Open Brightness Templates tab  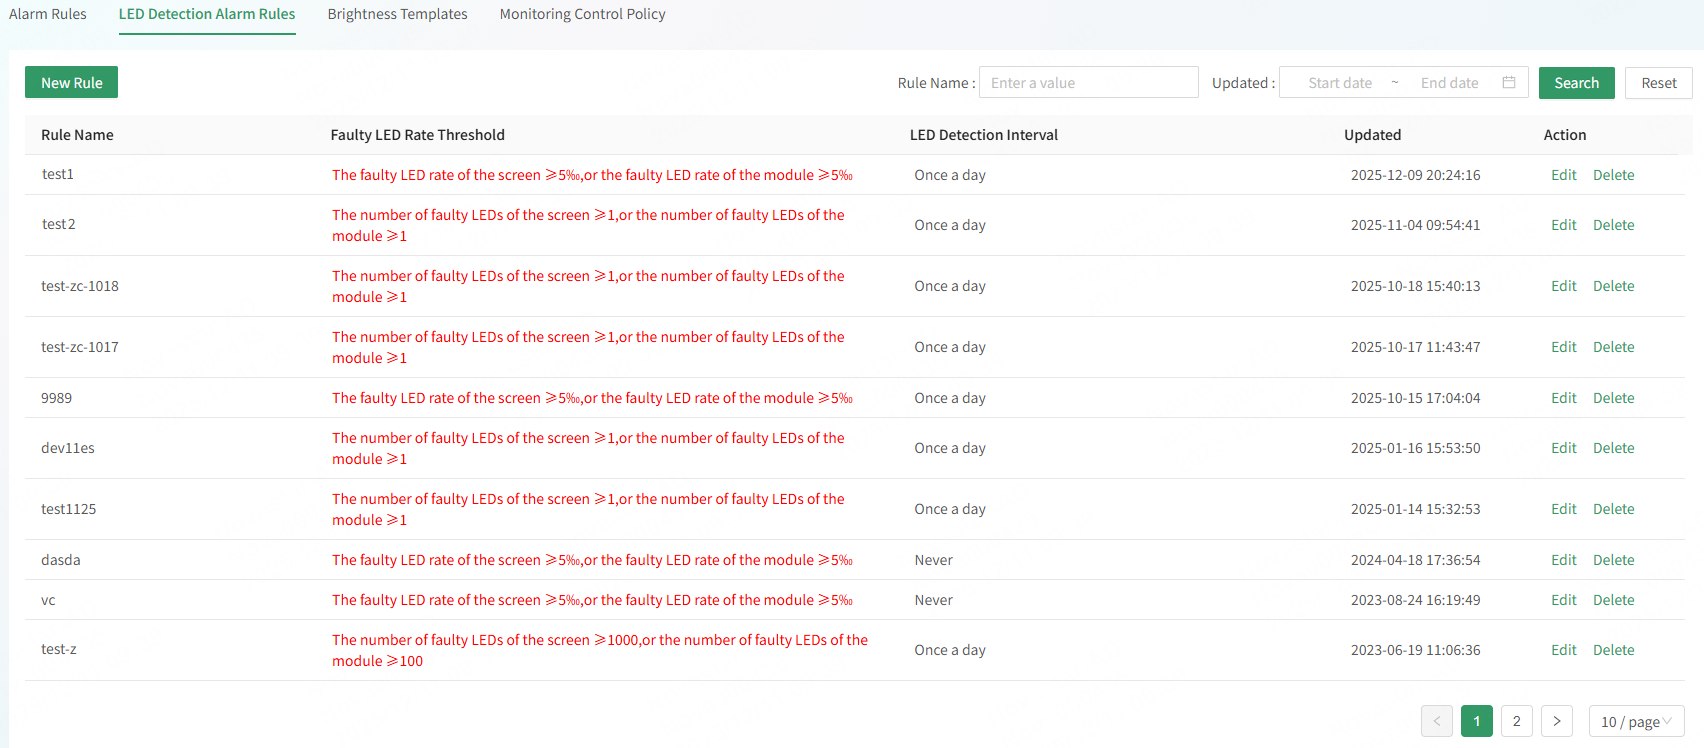pyautogui.click(x=397, y=14)
